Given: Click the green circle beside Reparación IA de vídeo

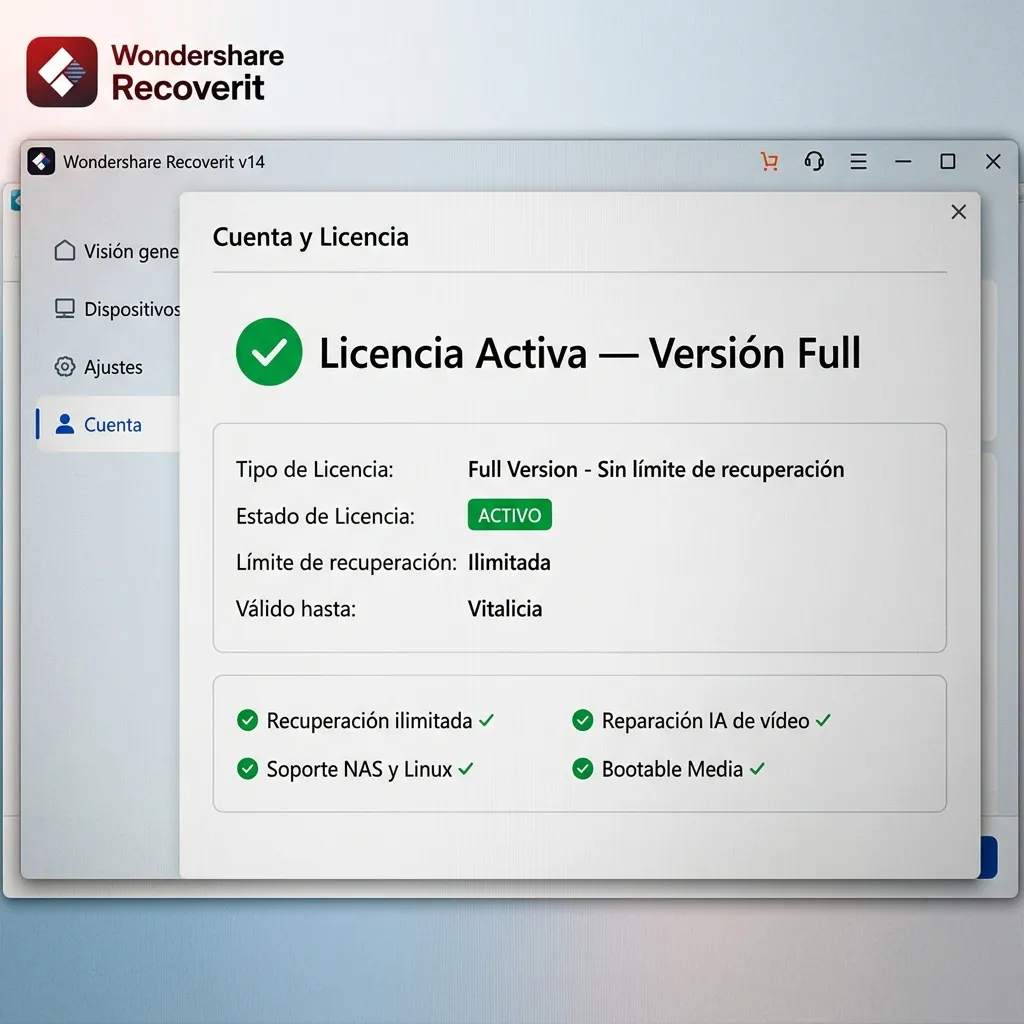Looking at the screenshot, I should click(583, 720).
